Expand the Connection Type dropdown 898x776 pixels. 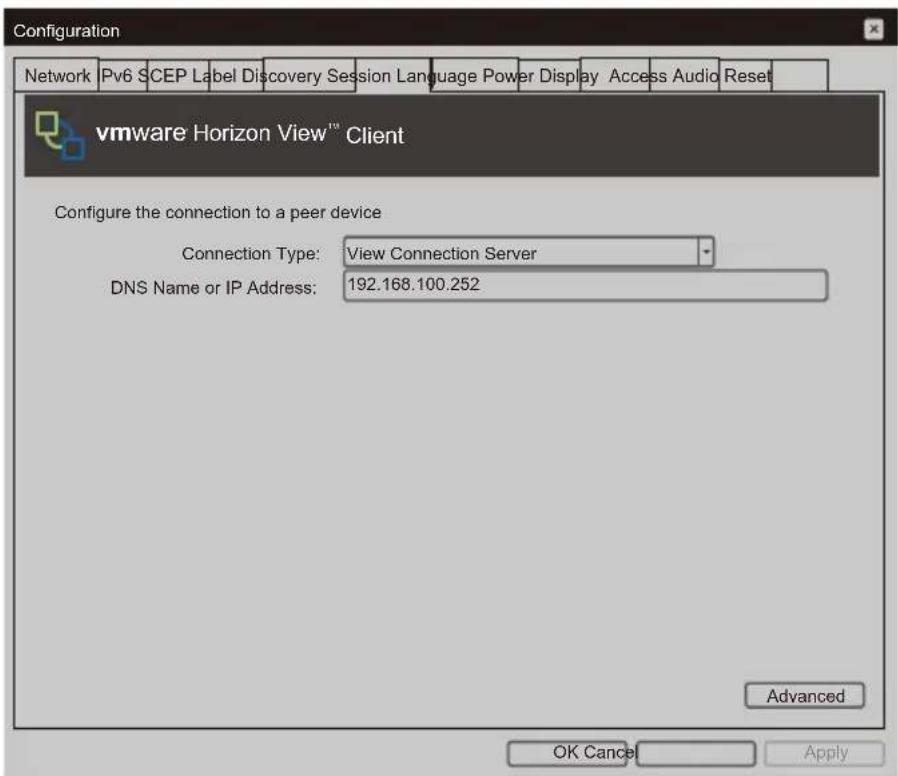click(706, 252)
